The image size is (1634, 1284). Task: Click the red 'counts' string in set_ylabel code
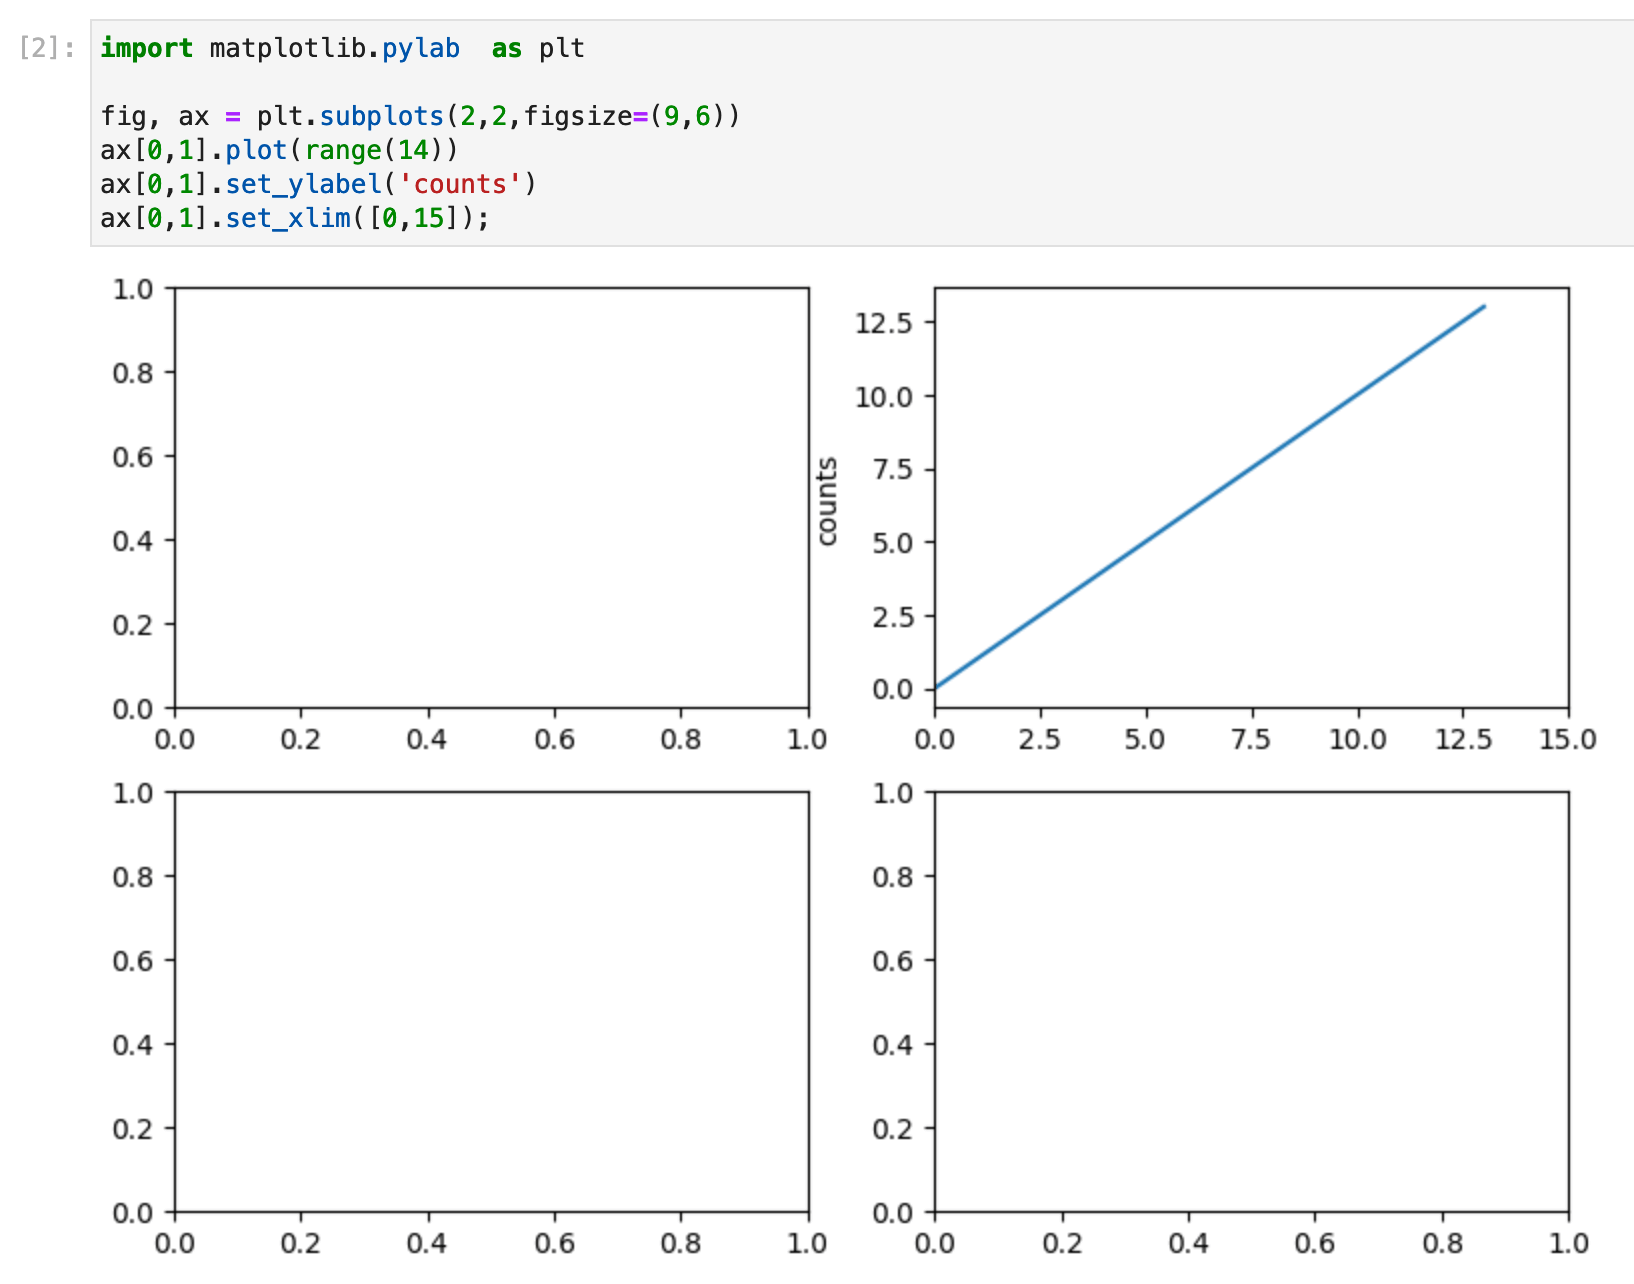point(460,184)
